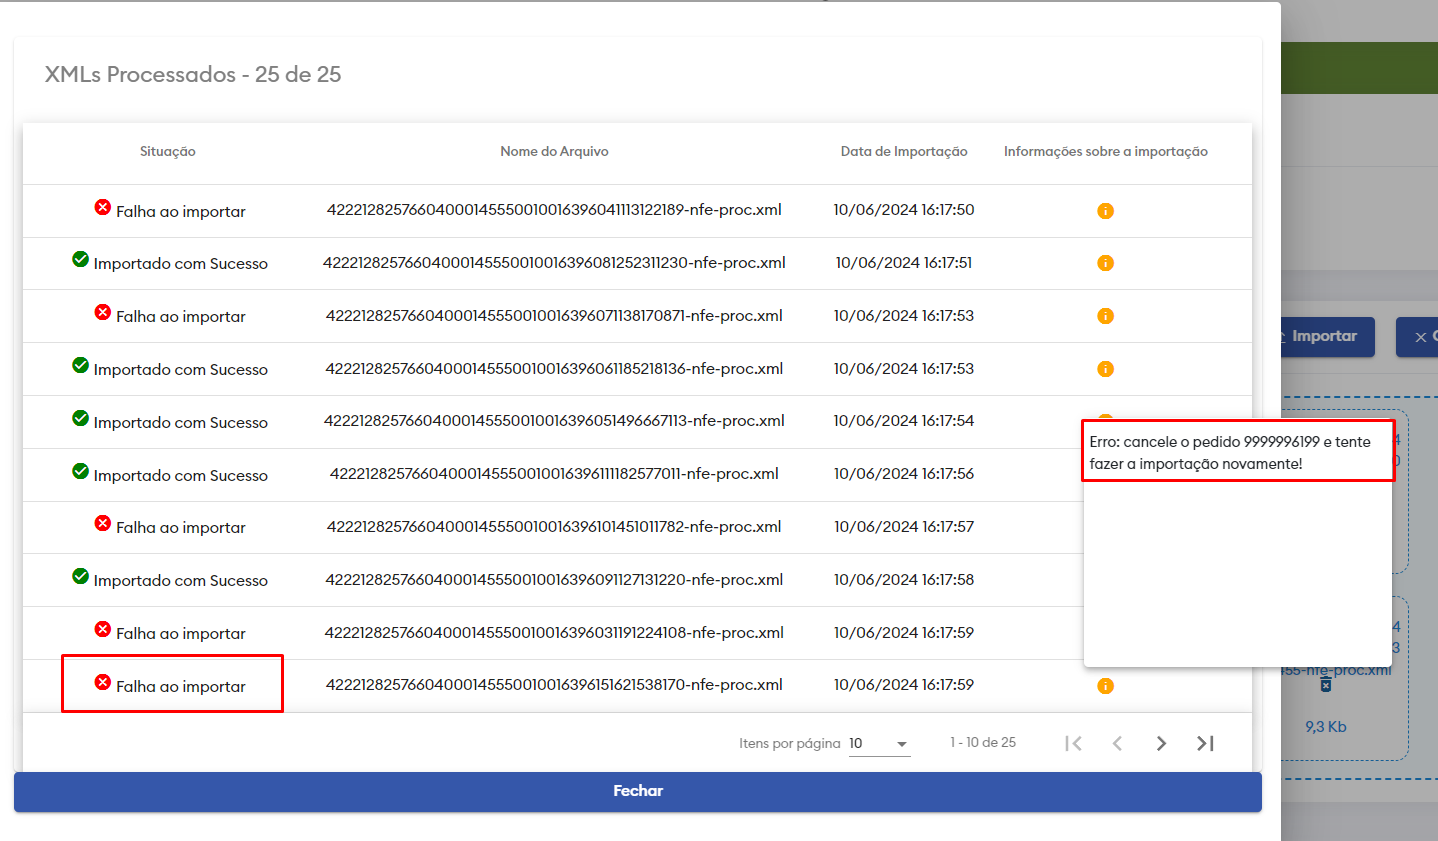Click info icon in last row 21538170
Screen dimensions: 1438x841
[x=1105, y=686]
